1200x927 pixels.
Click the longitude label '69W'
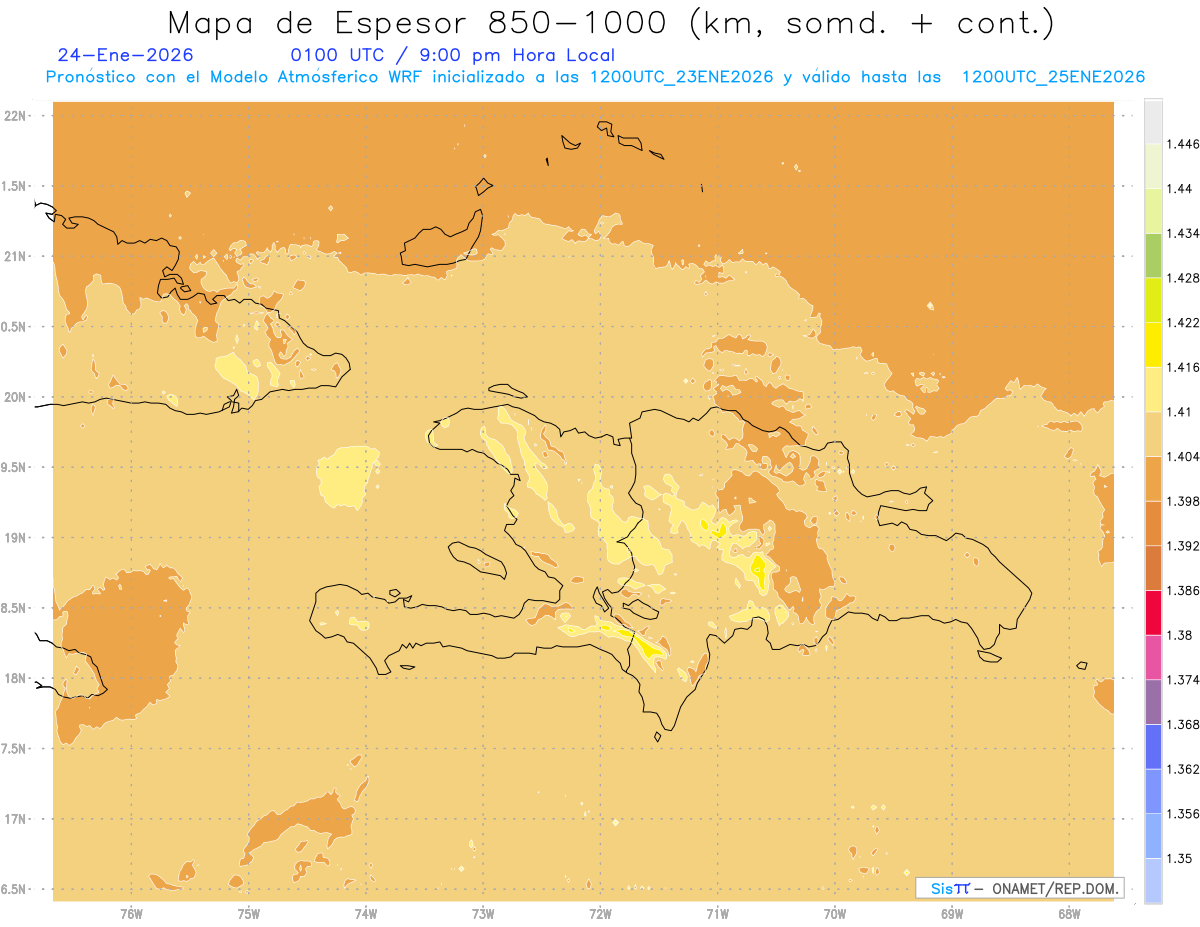click(x=952, y=914)
